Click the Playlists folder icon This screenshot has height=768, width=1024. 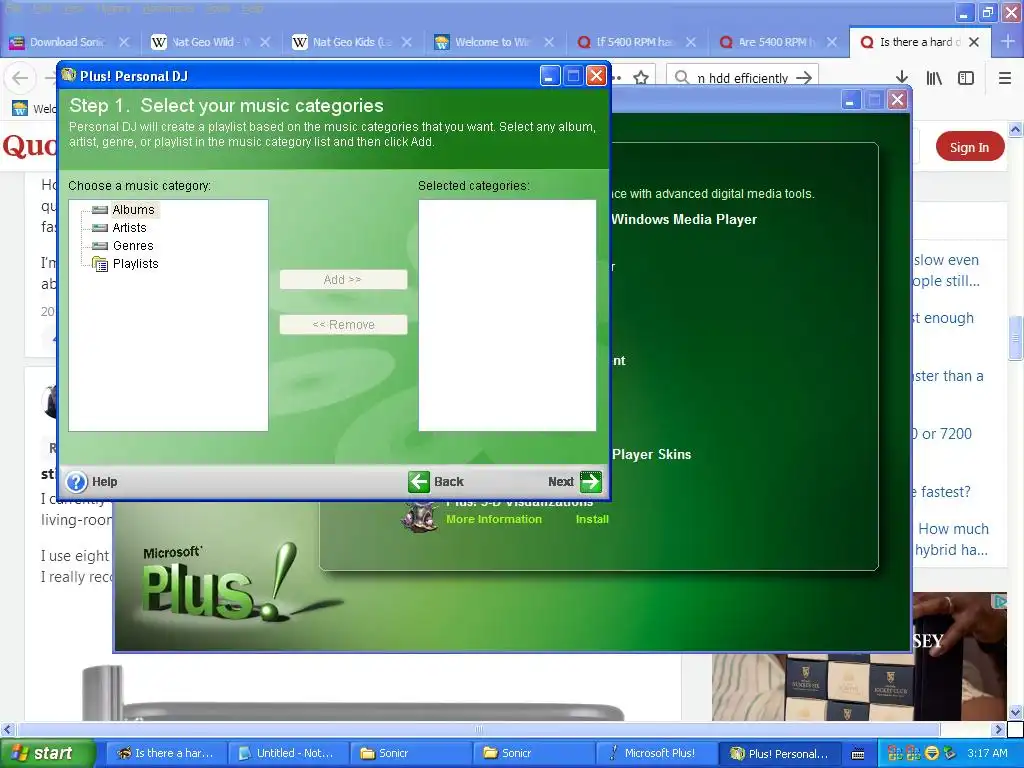tap(100, 264)
